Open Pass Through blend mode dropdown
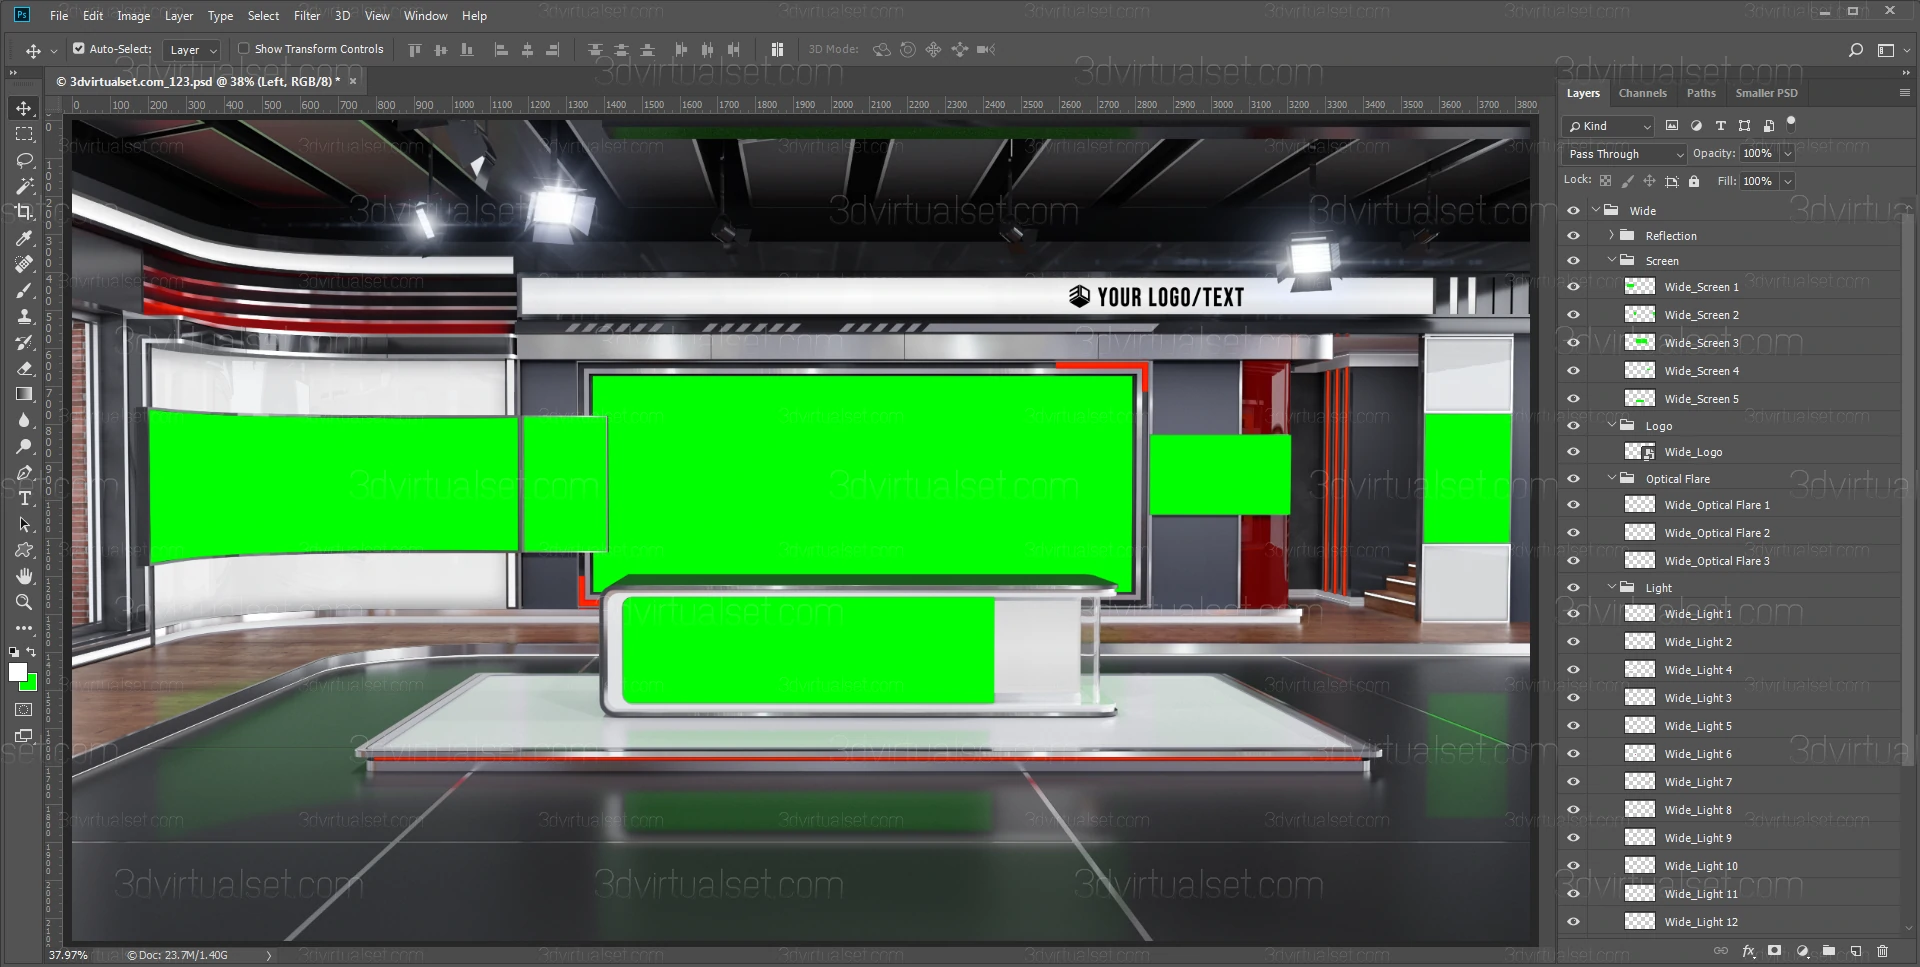Image resolution: width=1920 pixels, height=967 pixels. click(x=1625, y=154)
